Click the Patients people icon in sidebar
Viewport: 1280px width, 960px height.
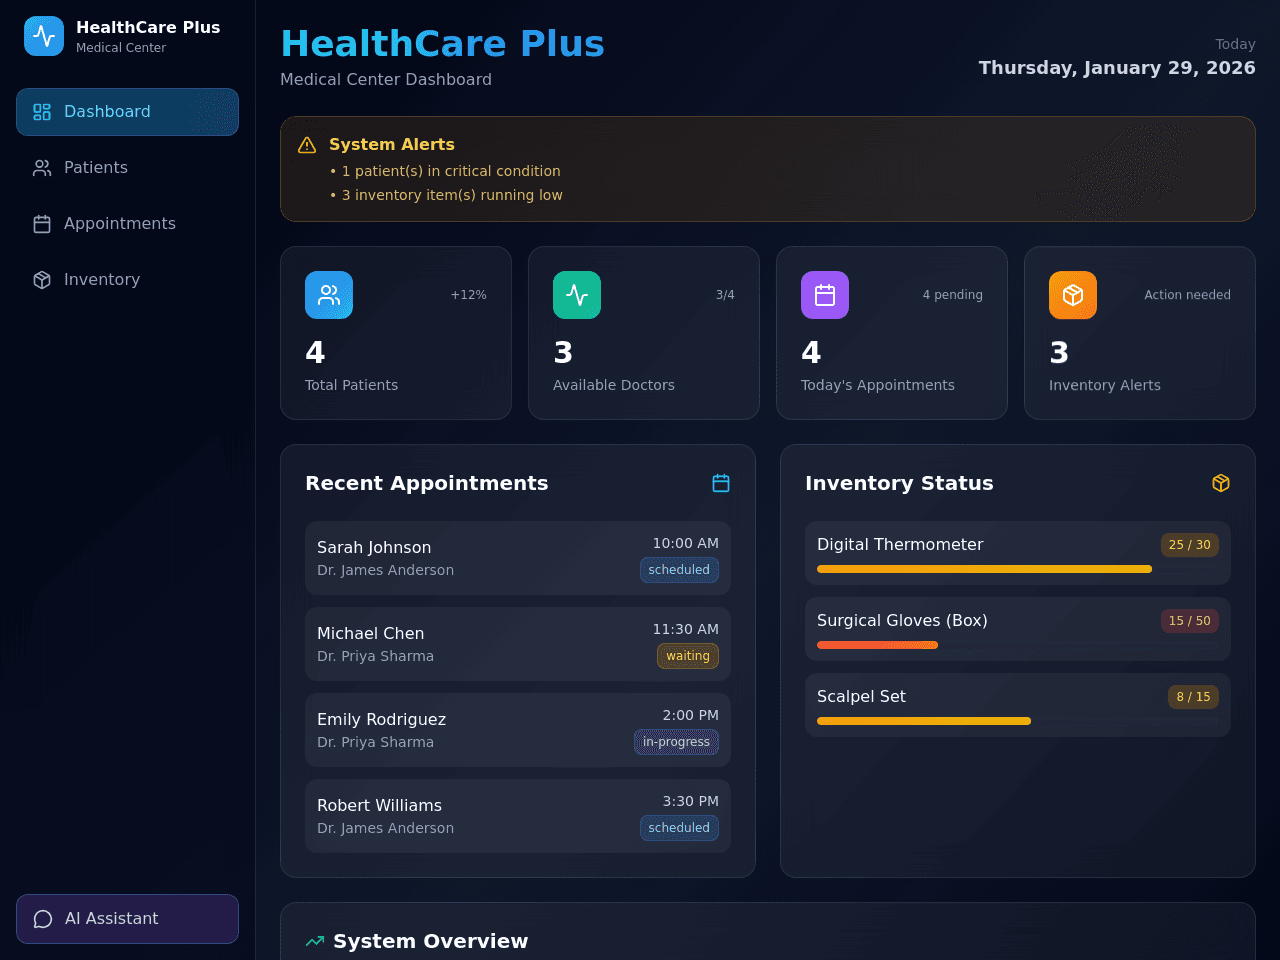coord(42,168)
